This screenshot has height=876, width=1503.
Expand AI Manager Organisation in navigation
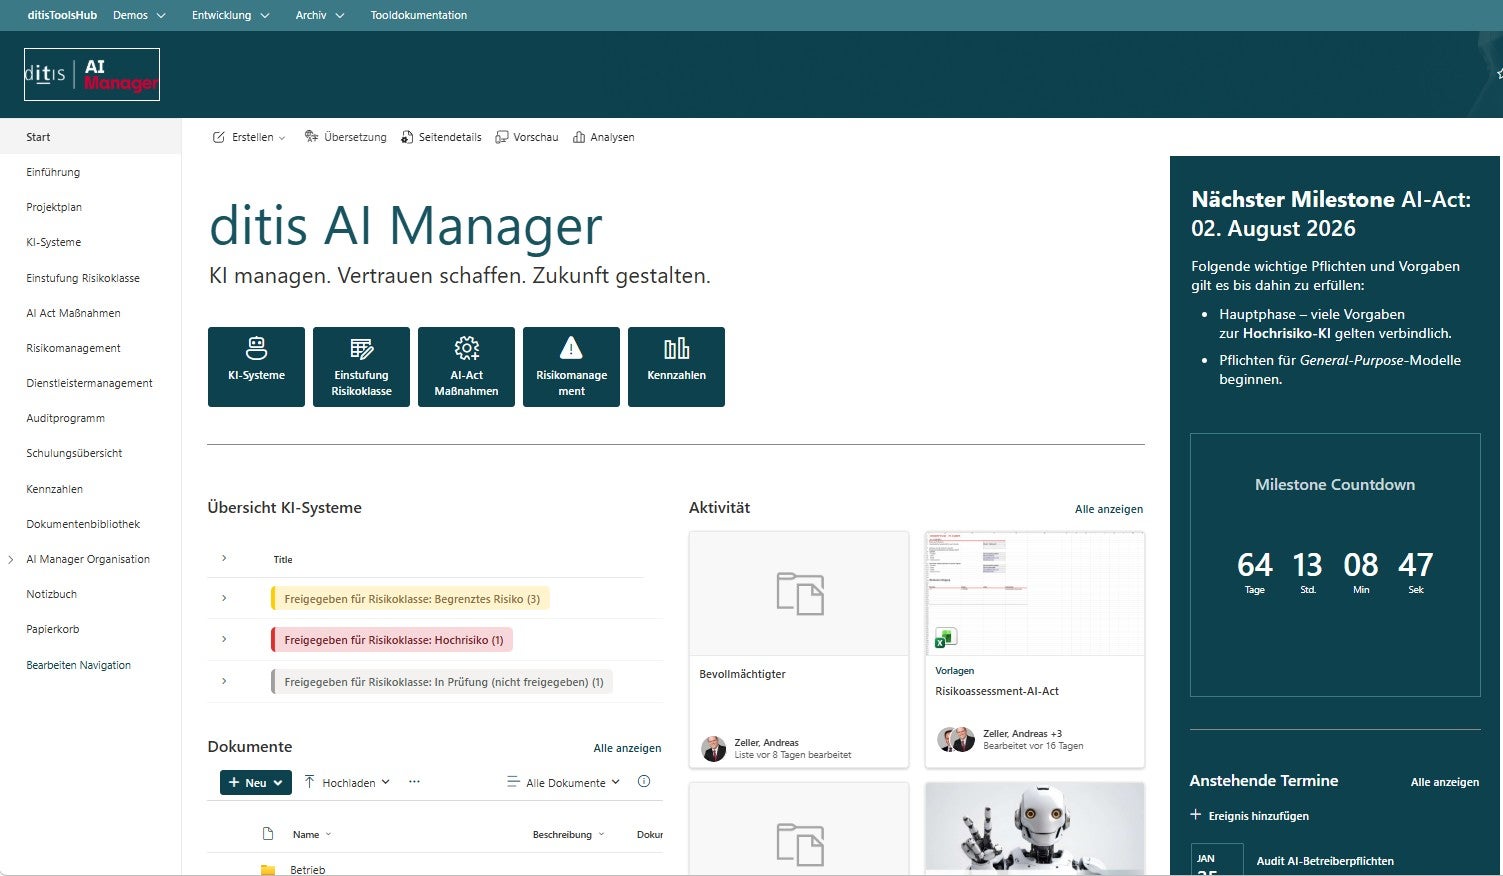(x=11, y=559)
